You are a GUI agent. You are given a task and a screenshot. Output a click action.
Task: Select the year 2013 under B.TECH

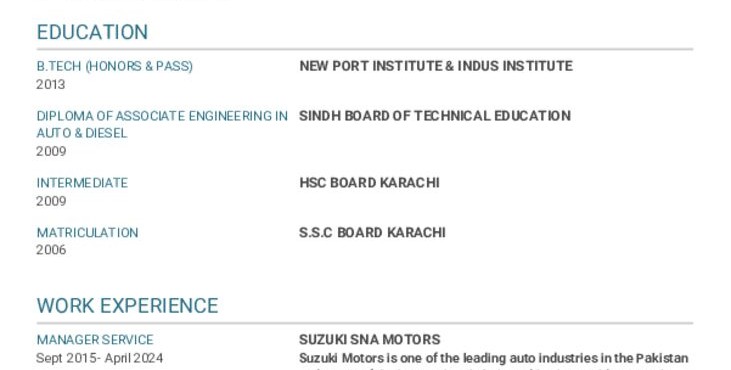pyautogui.click(x=51, y=84)
